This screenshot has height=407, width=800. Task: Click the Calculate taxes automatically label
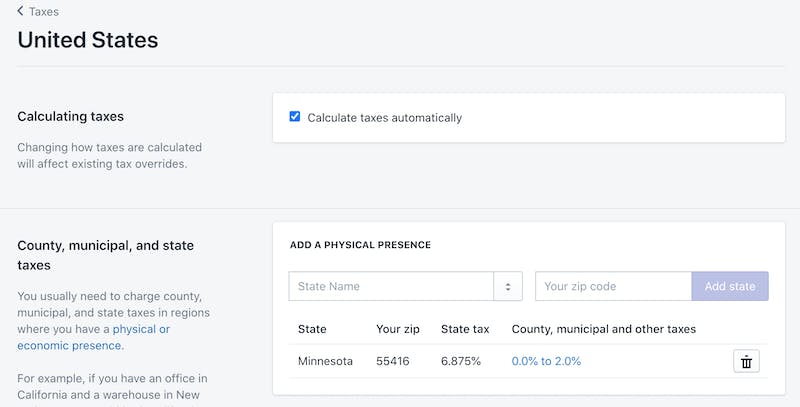point(384,118)
